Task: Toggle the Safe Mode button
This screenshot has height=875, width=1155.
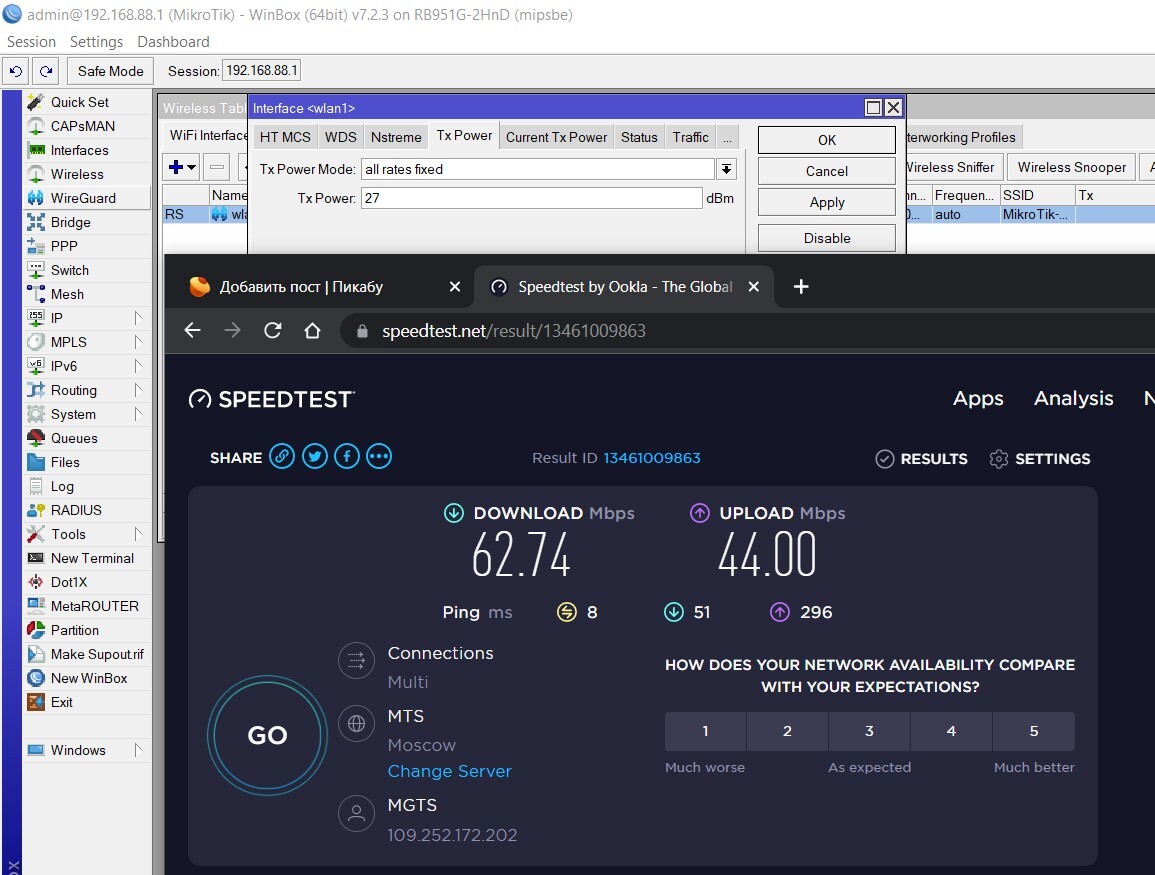Action: click(111, 71)
